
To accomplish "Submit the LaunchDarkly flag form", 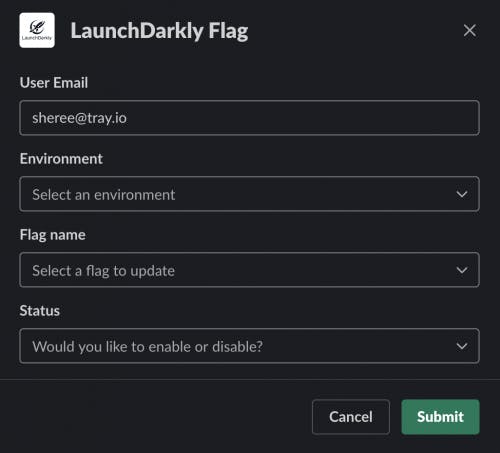I will pos(440,417).
